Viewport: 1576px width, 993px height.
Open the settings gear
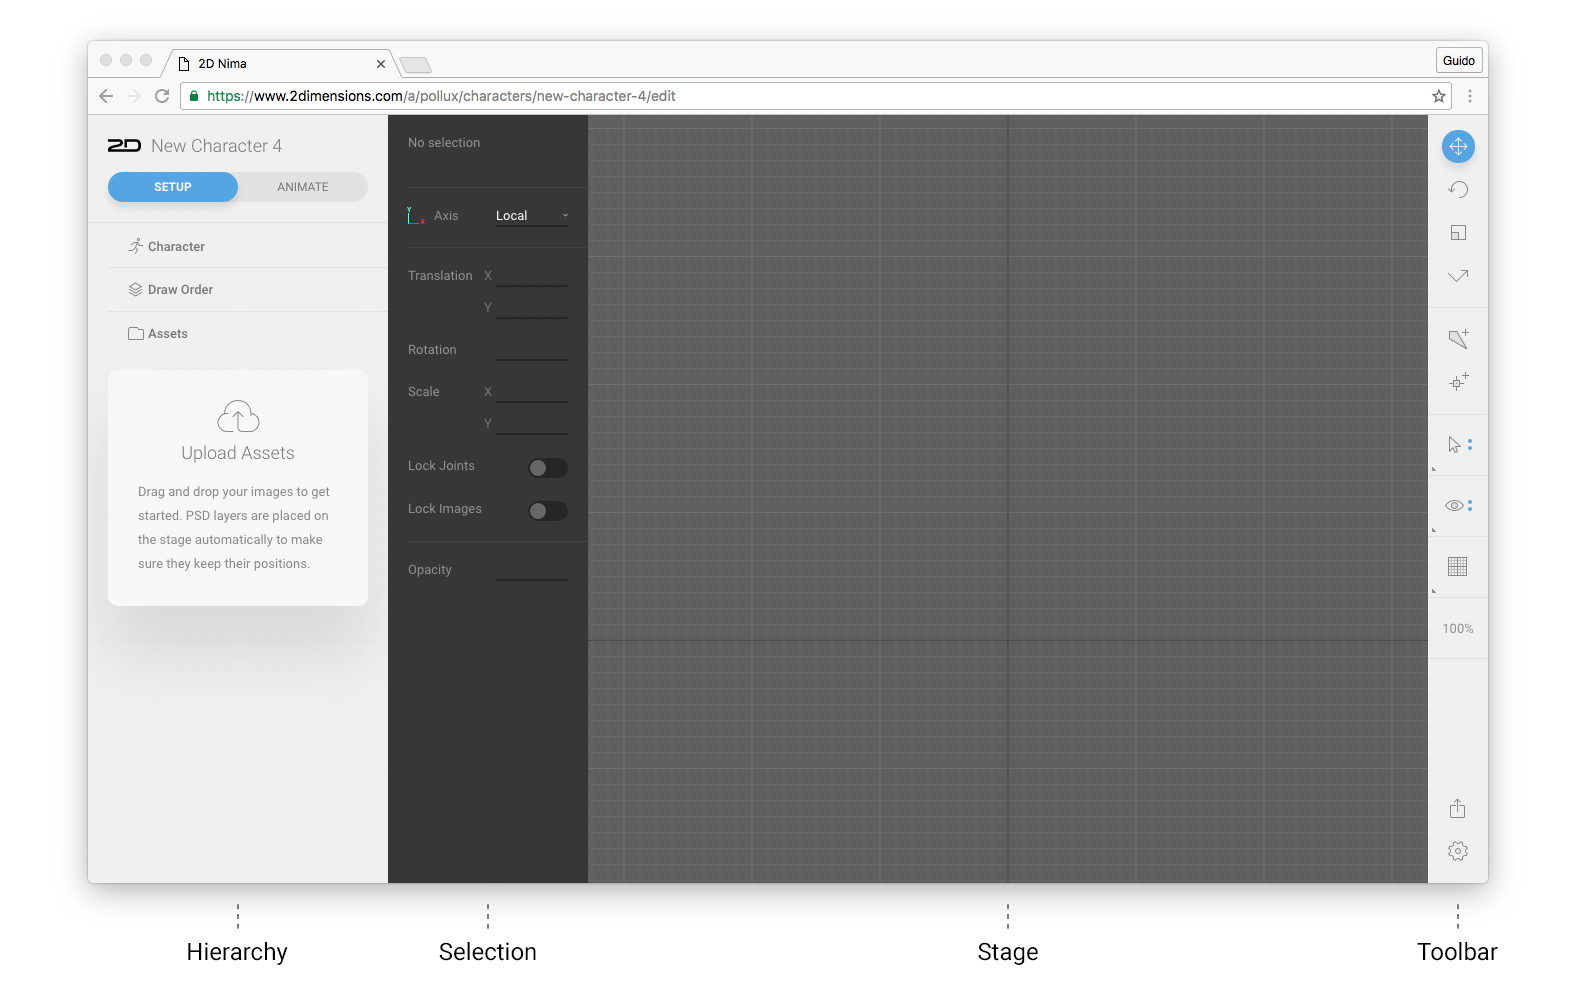[x=1458, y=851]
